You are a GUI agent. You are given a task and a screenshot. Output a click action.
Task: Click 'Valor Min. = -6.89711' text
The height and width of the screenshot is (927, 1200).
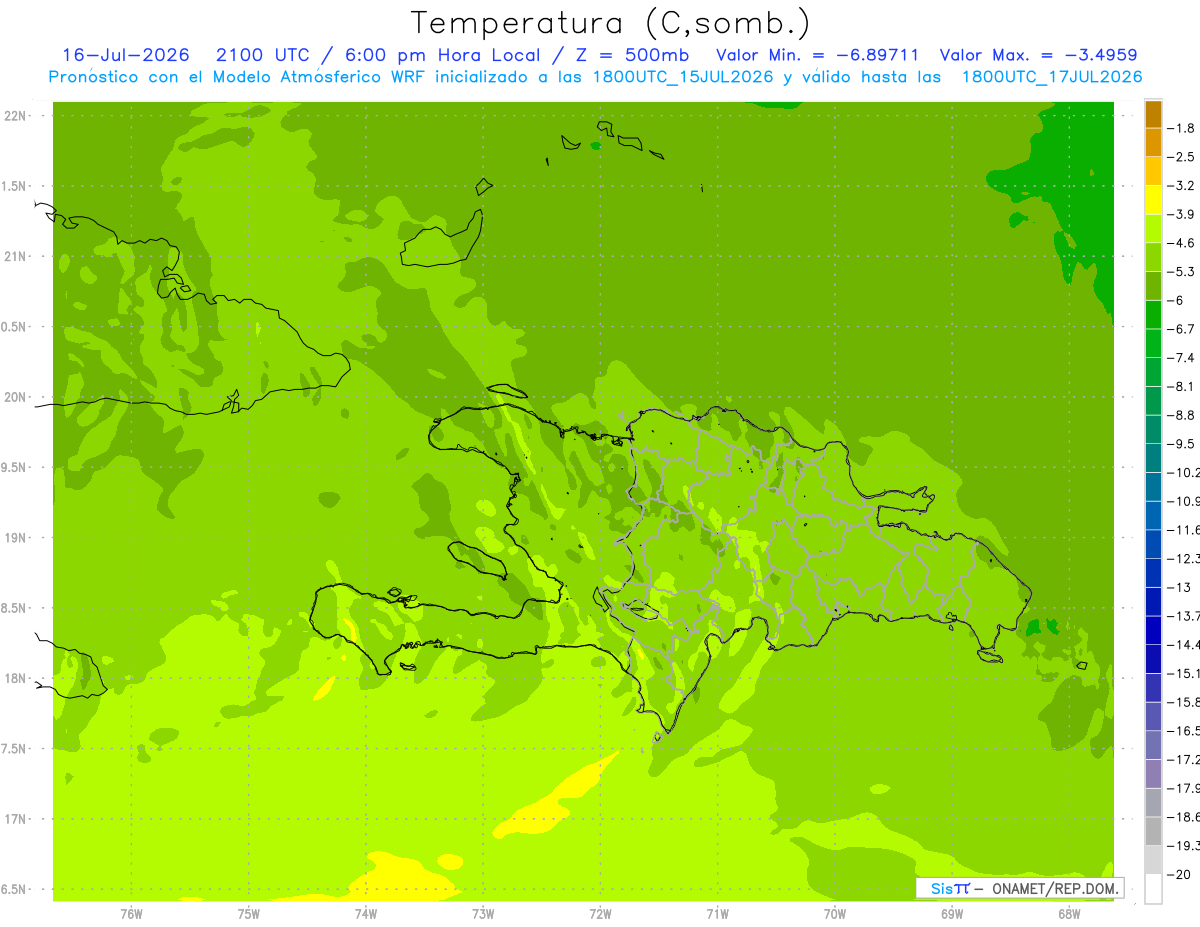(x=818, y=55)
